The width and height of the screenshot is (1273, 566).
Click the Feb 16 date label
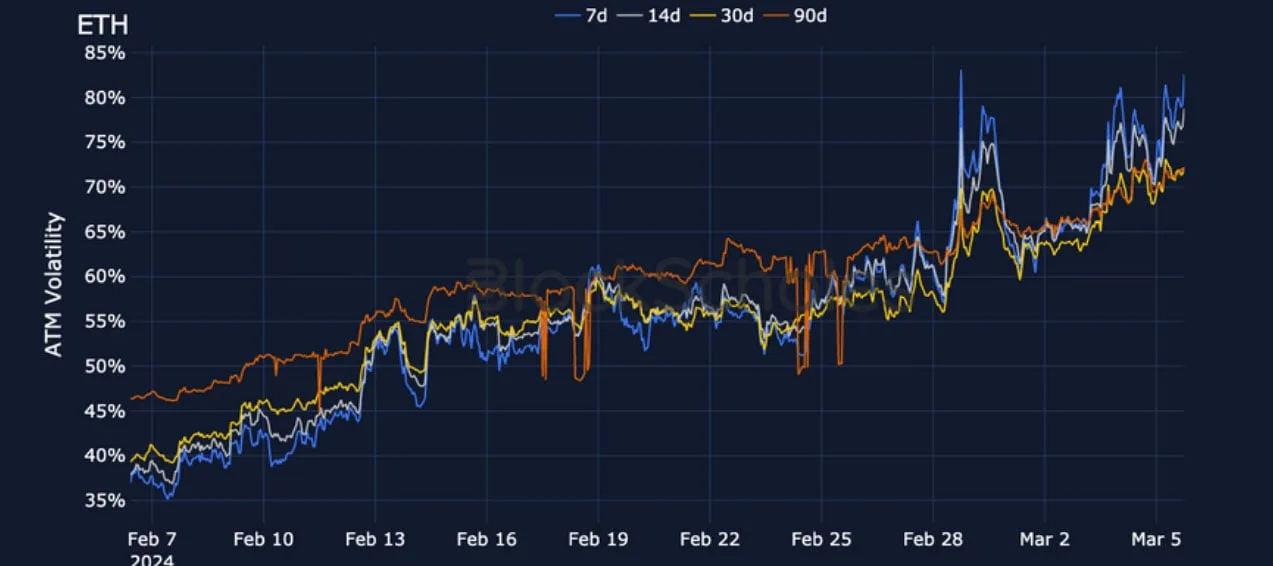[x=486, y=539]
